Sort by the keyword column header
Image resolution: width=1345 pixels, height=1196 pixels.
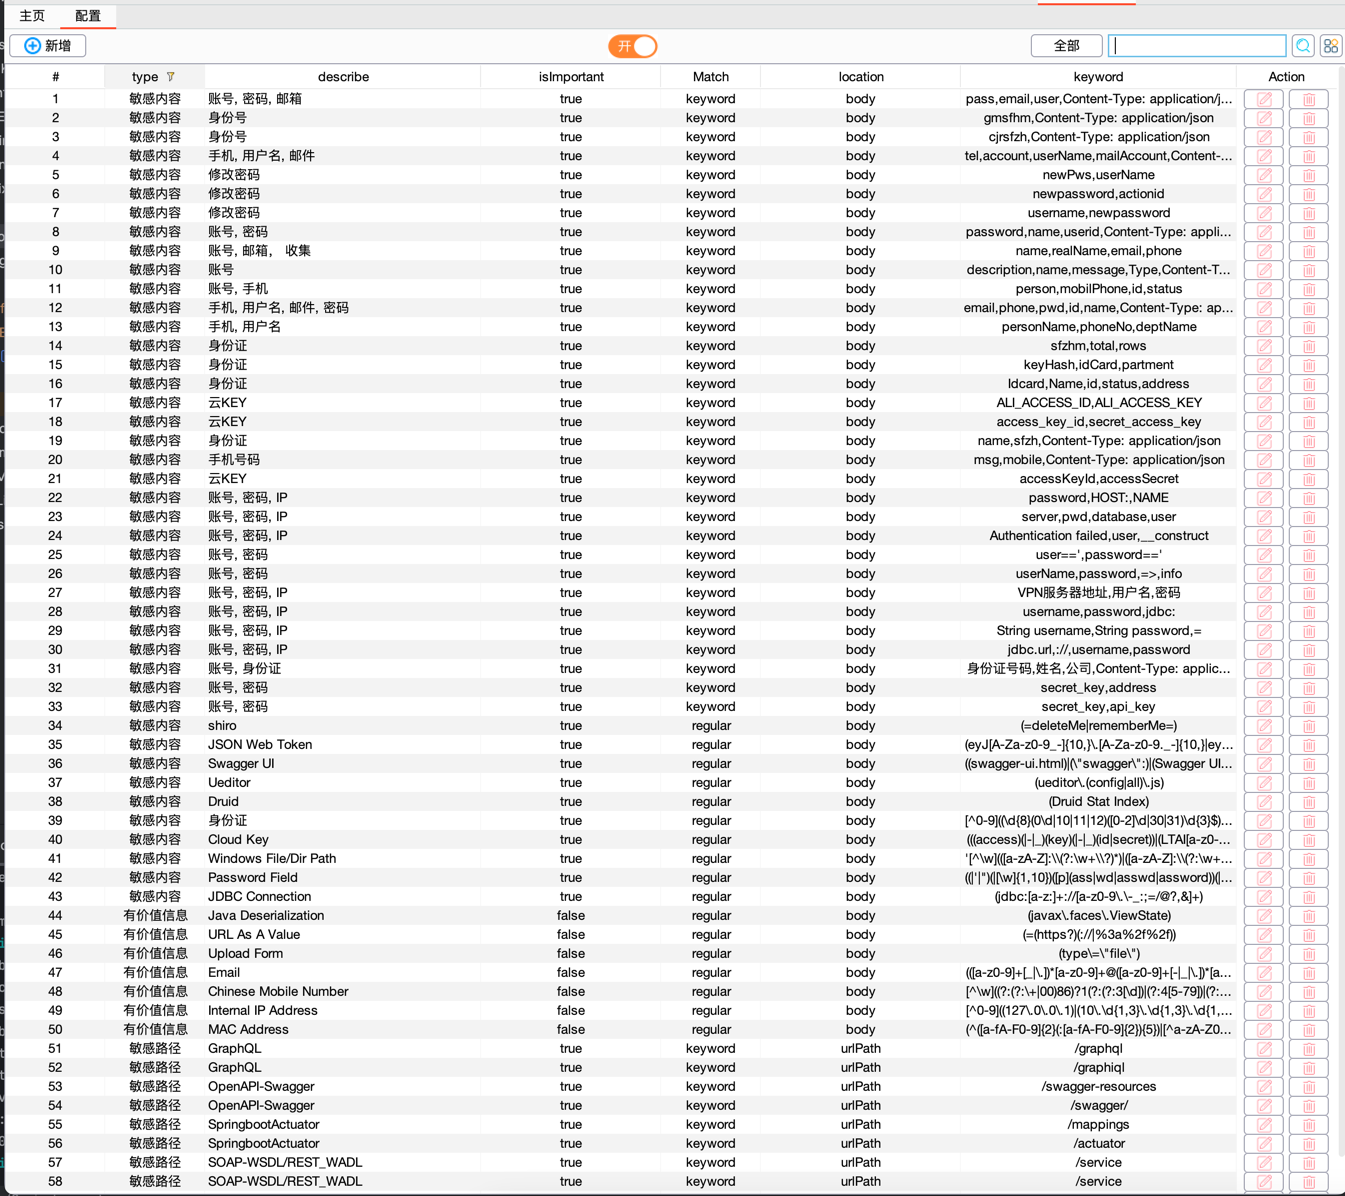1098,77
